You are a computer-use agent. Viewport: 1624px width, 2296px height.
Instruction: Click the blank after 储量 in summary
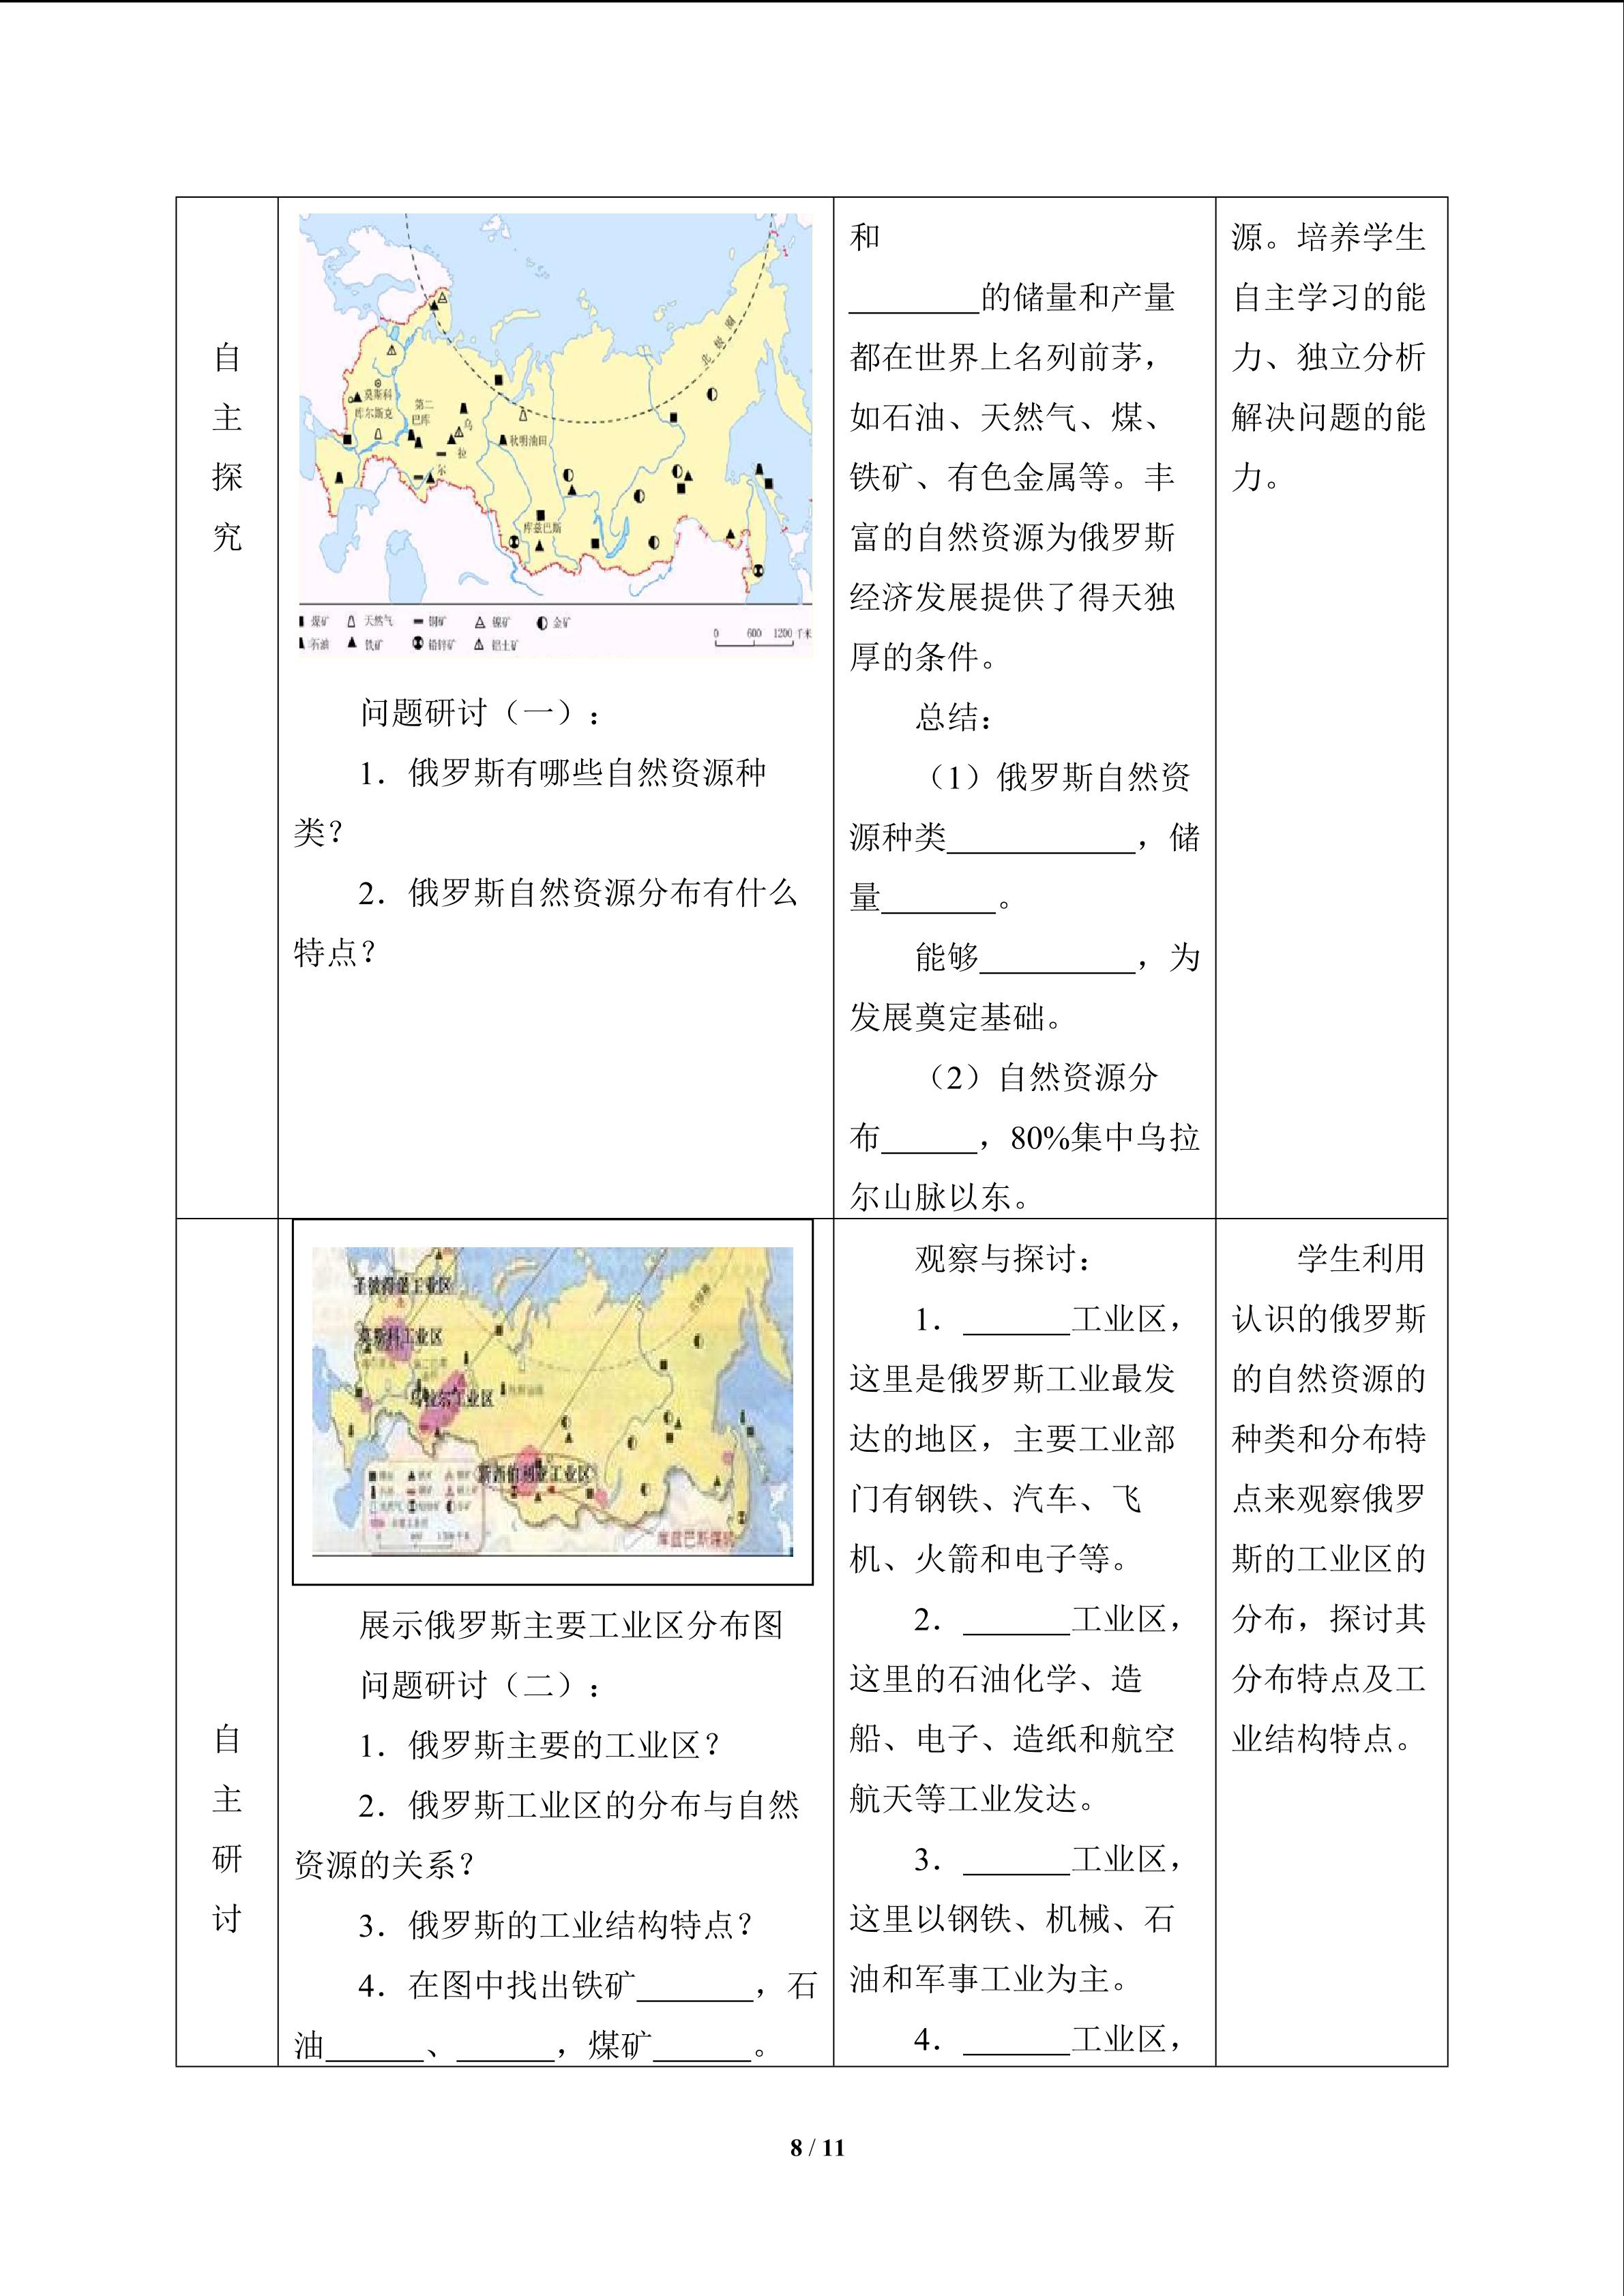pos(939,898)
